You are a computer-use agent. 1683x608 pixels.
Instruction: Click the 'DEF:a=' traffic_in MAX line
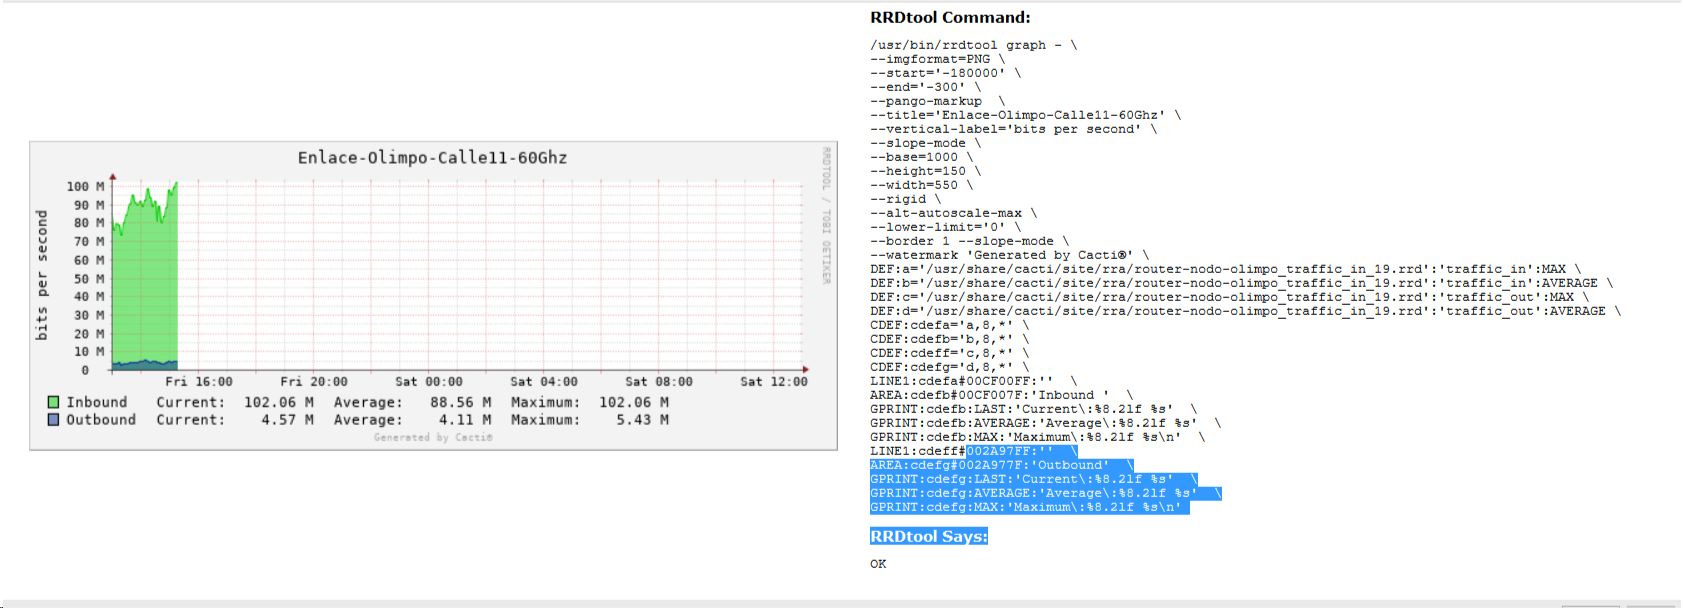(1226, 269)
